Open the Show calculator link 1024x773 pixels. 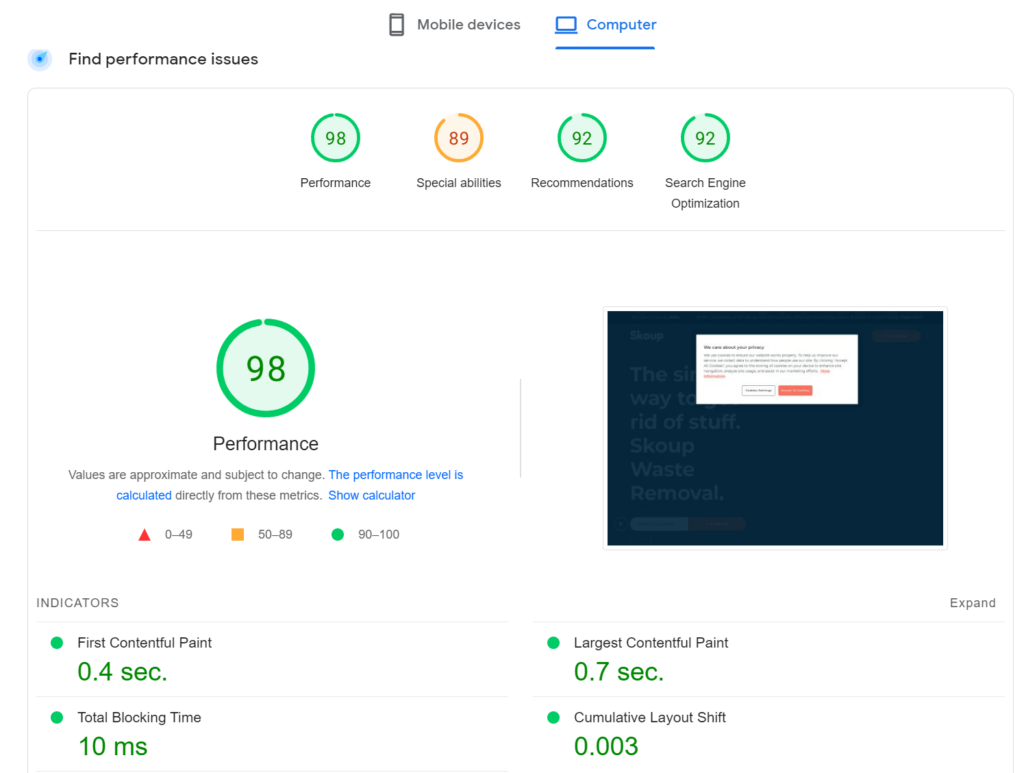tap(372, 495)
